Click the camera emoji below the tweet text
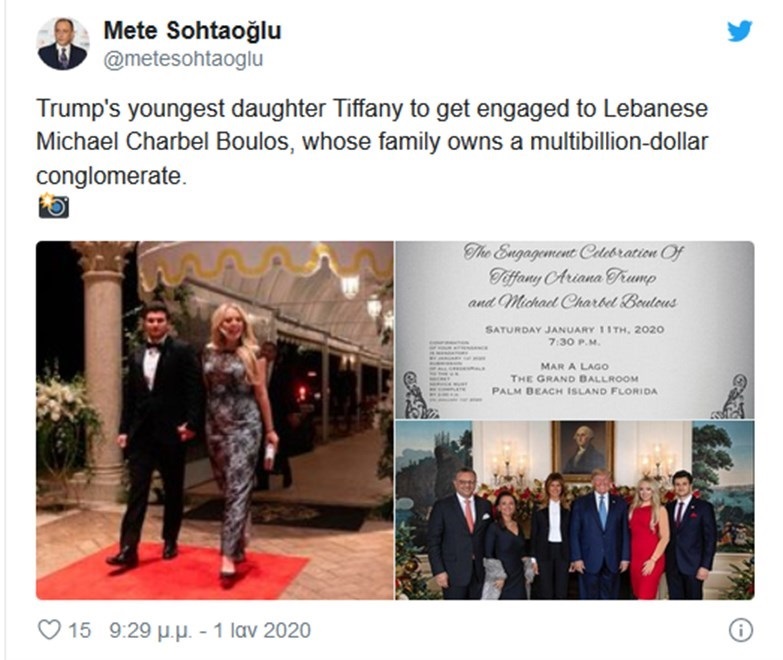The image size is (783, 660). point(53,206)
